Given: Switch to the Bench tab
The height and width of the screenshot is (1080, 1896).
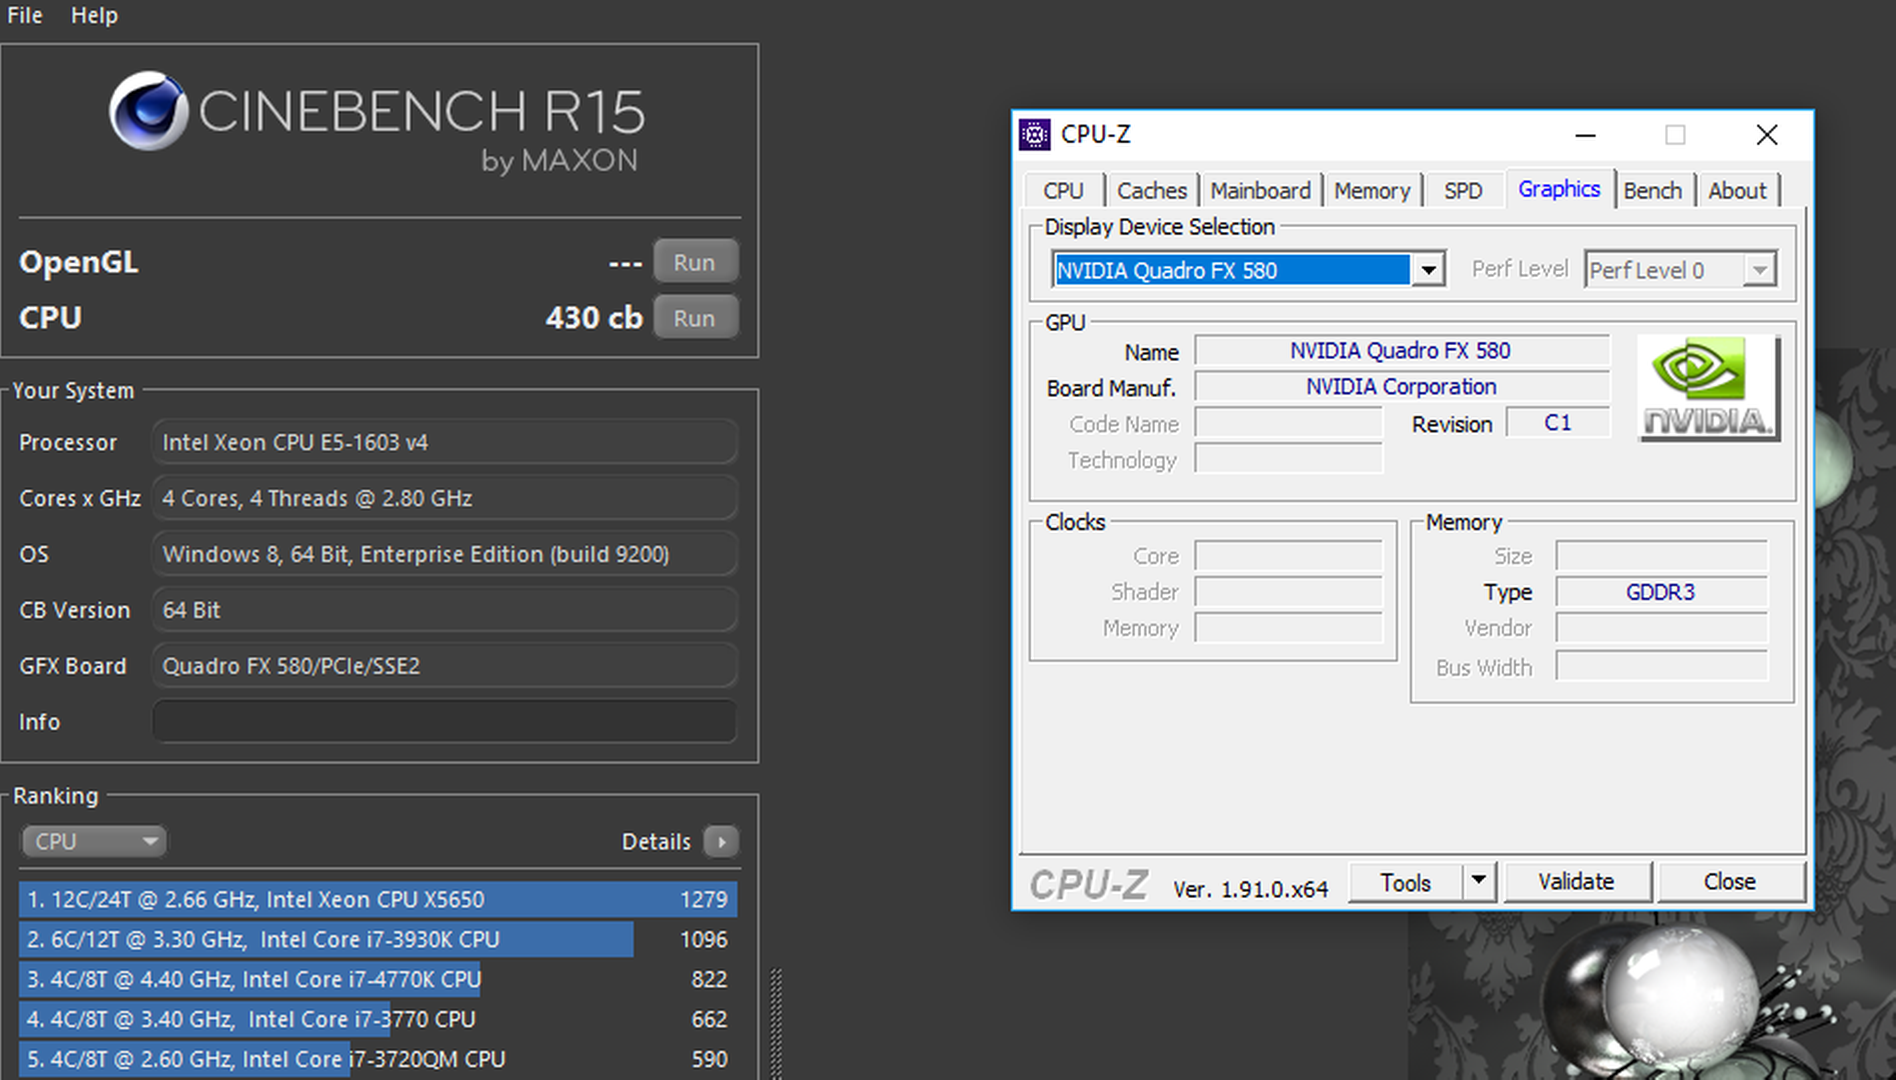Looking at the screenshot, I should (1652, 190).
